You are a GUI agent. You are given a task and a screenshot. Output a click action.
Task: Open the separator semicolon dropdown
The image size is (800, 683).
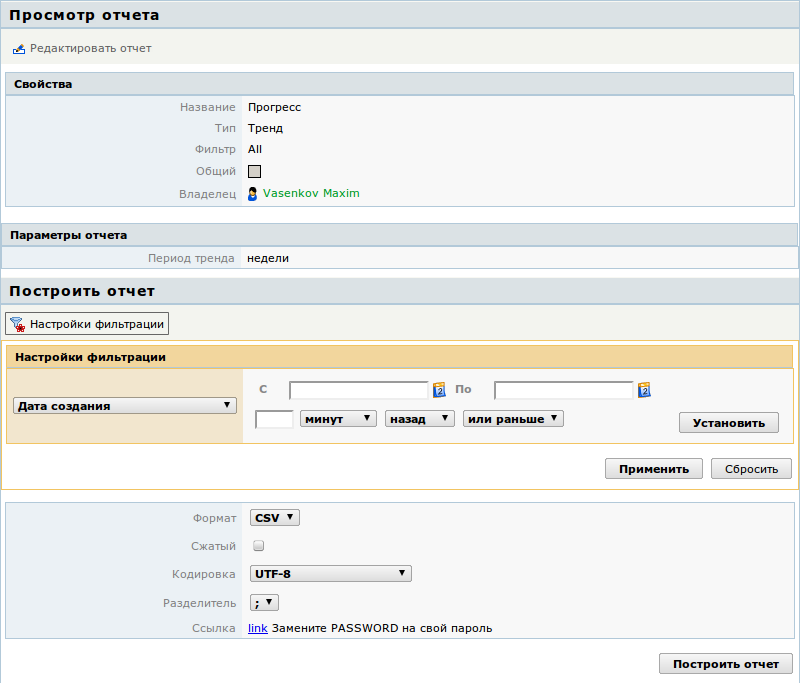[264, 602]
